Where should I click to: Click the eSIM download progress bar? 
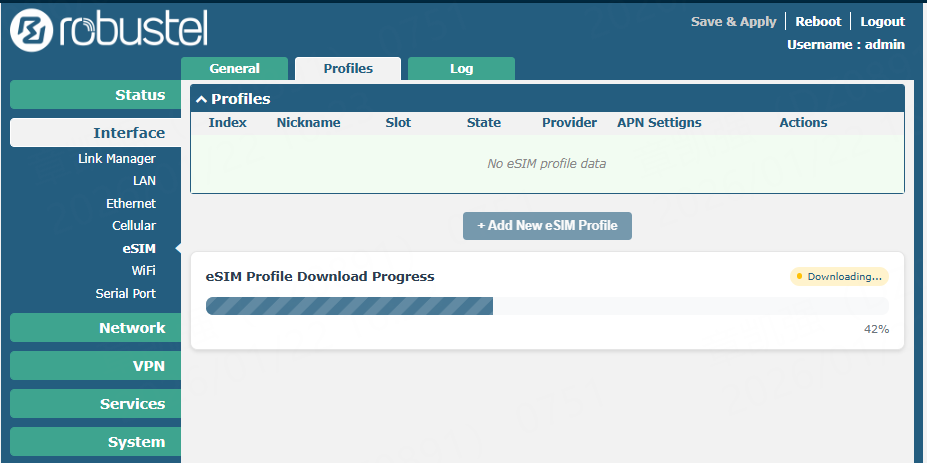coord(546,306)
